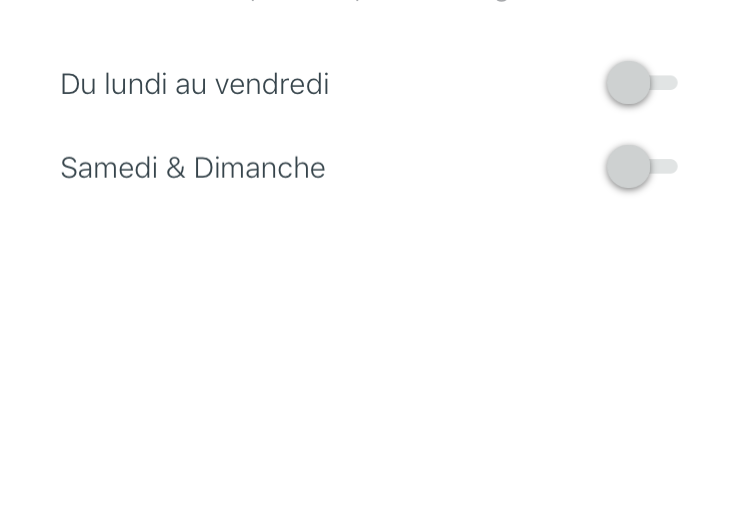Activate the Saturday and Sunday option switch

coord(641,167)
